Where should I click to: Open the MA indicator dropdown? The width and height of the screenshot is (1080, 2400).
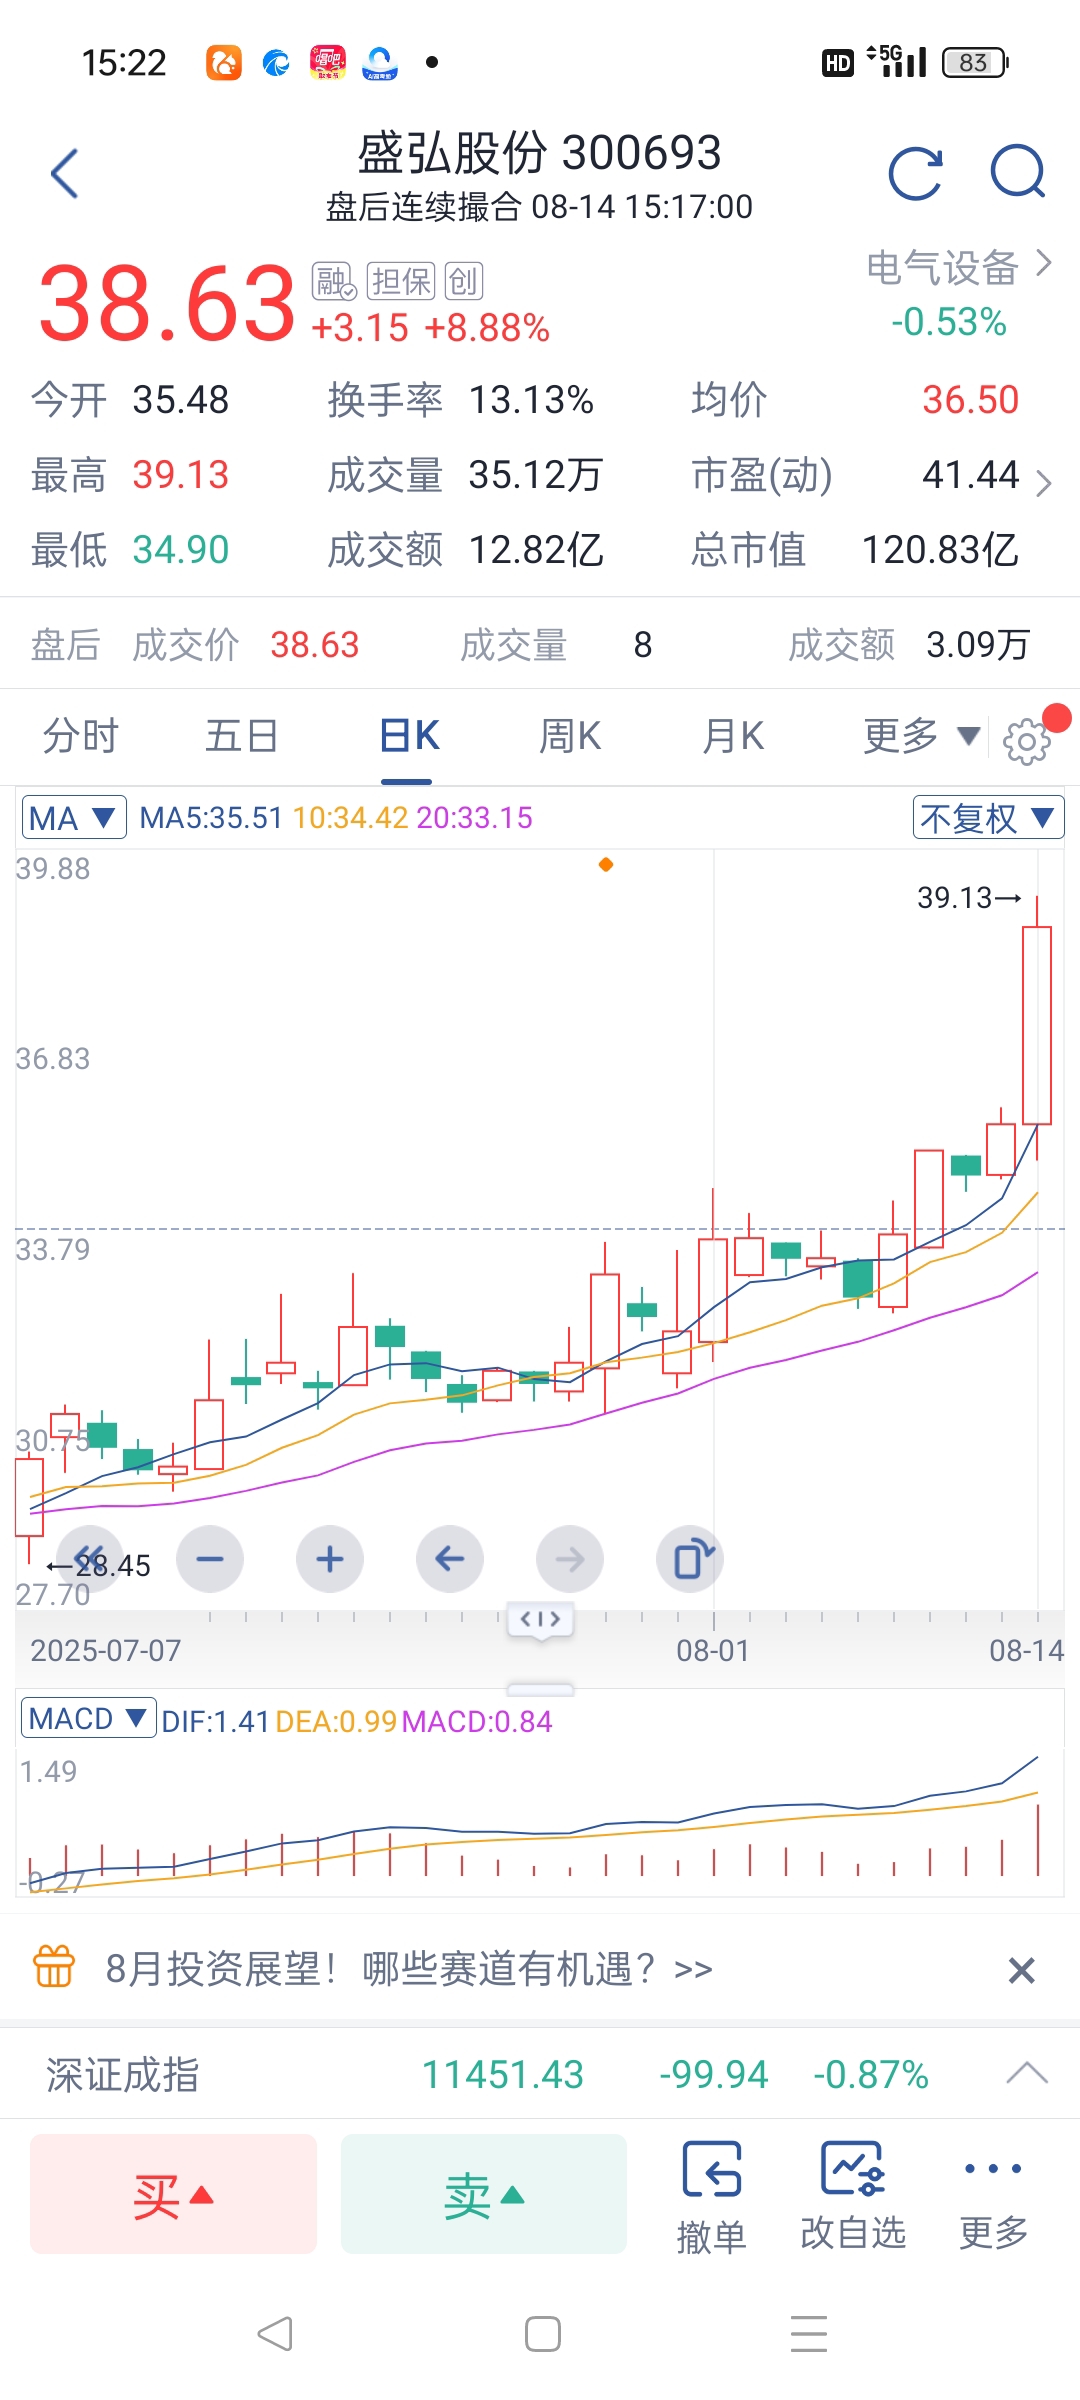[74, 818]
